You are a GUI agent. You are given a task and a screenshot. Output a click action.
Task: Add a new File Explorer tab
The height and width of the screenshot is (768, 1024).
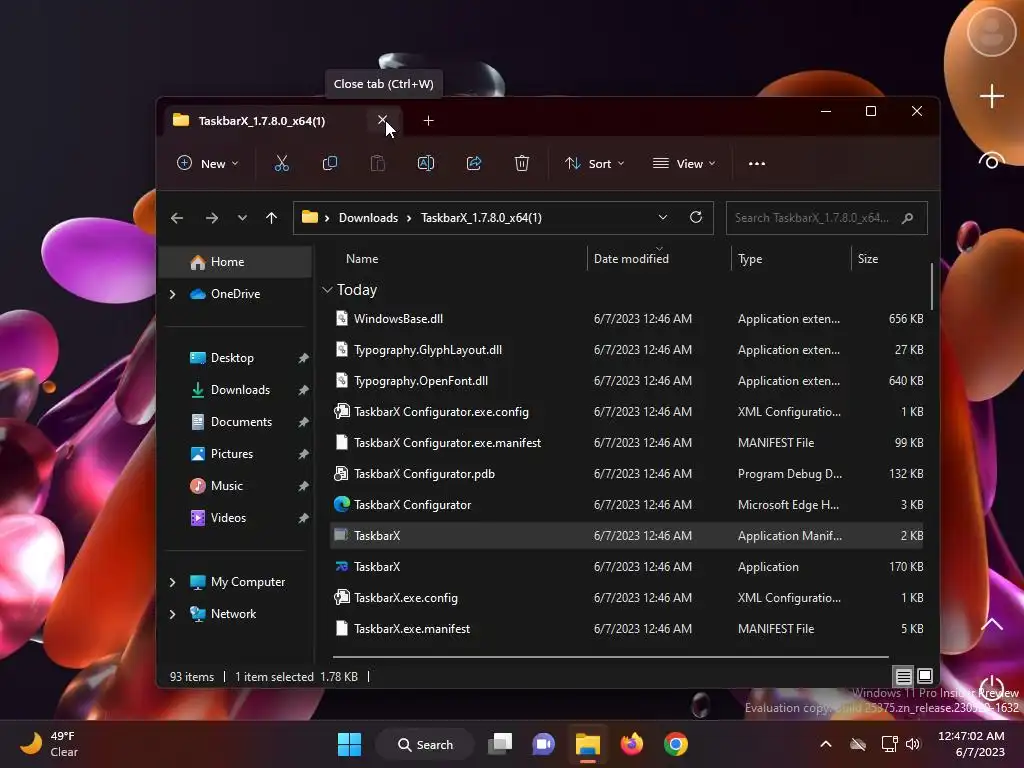click(428, 121)
